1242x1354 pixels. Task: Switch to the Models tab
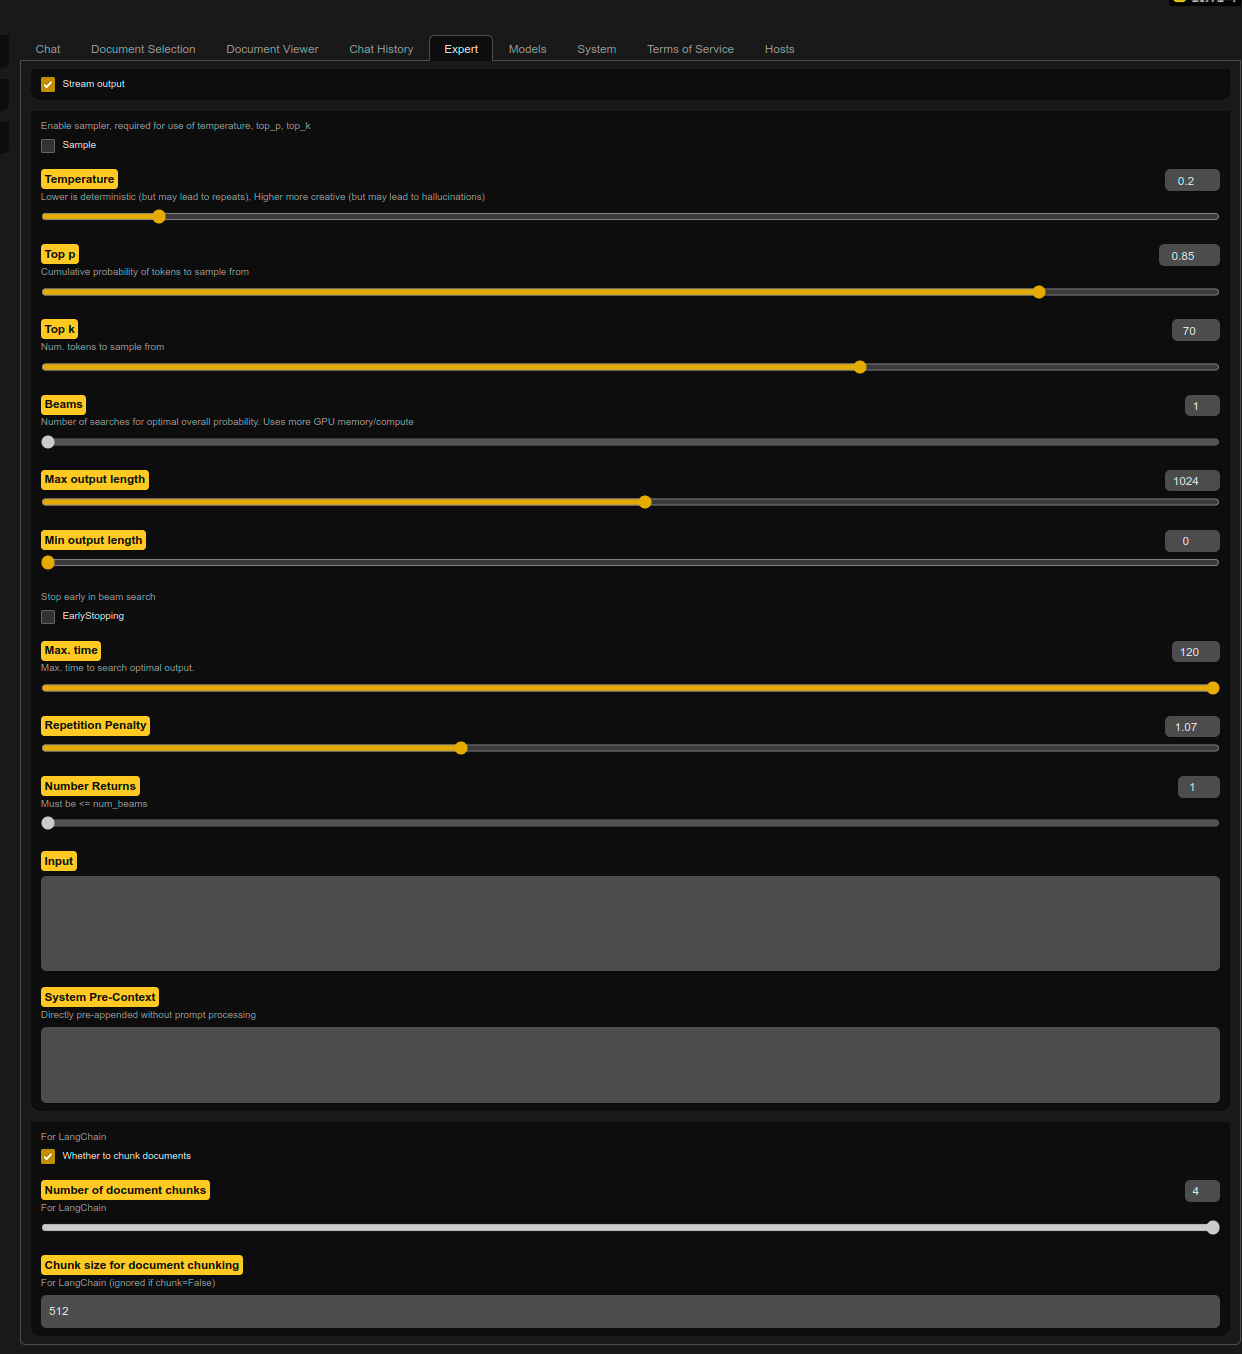pos(527,48)
